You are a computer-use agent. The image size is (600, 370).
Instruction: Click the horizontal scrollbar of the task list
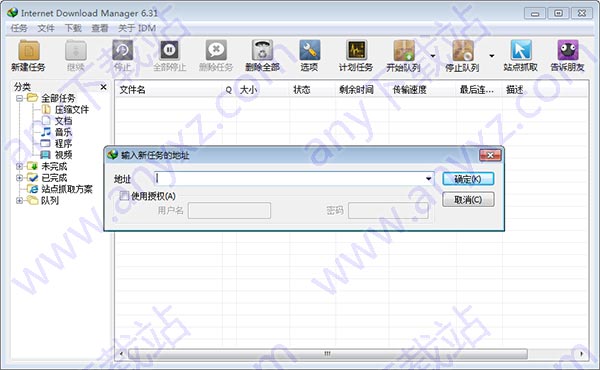point(328,354)
